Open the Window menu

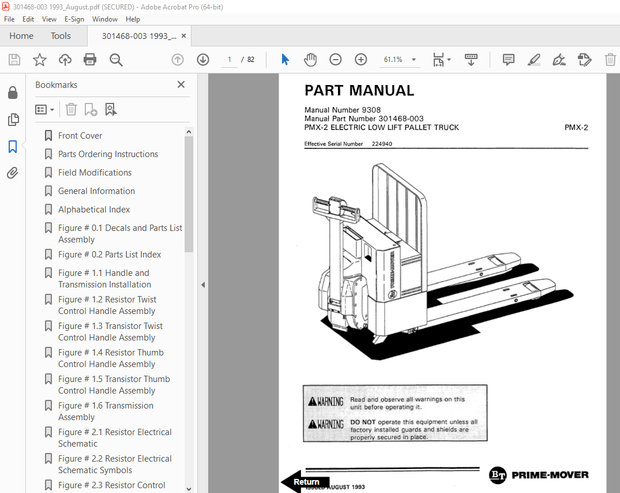coord(105,19)
